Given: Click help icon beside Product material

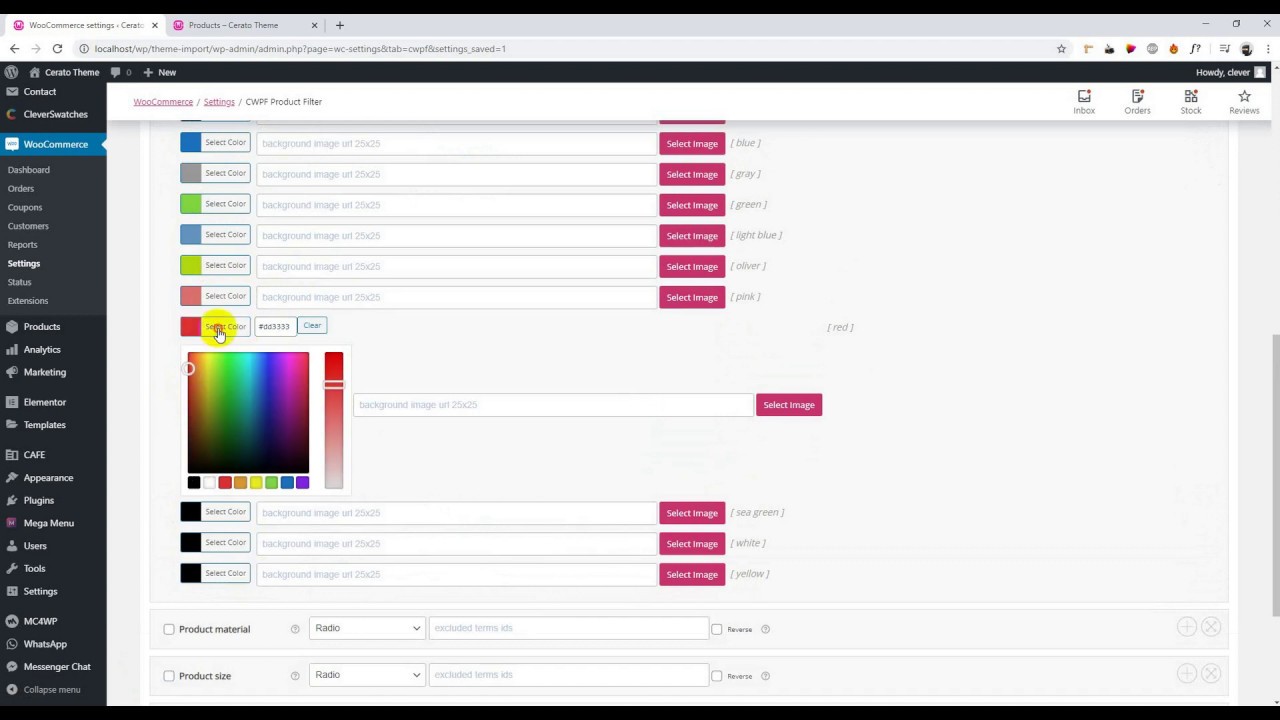Looking at the screenshot, I should pyautogui.click(x=295, y=629).
